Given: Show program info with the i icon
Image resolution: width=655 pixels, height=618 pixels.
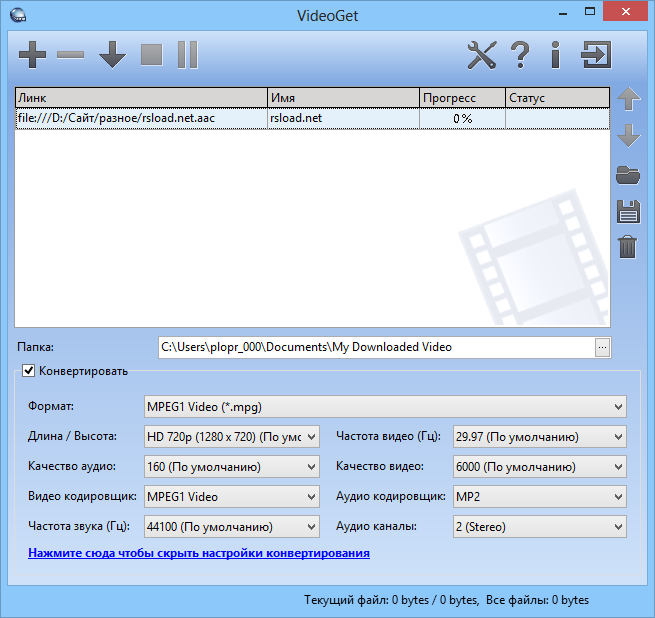Looking at the screenshot, I should tap(555, 55).
